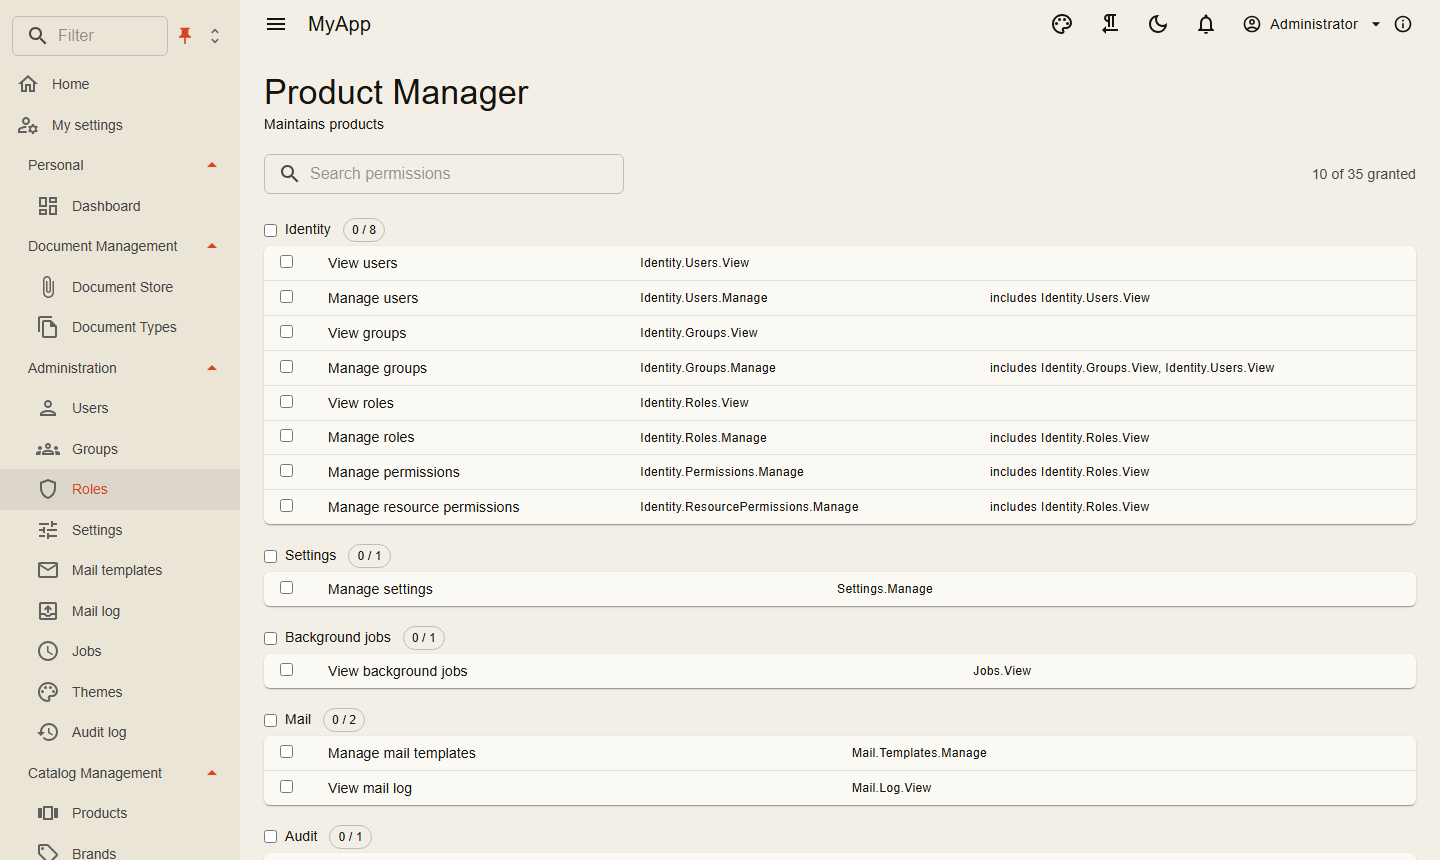1440x860 pixels.
Task: Click the theme palette icon in top bar
Action: 1062,24
